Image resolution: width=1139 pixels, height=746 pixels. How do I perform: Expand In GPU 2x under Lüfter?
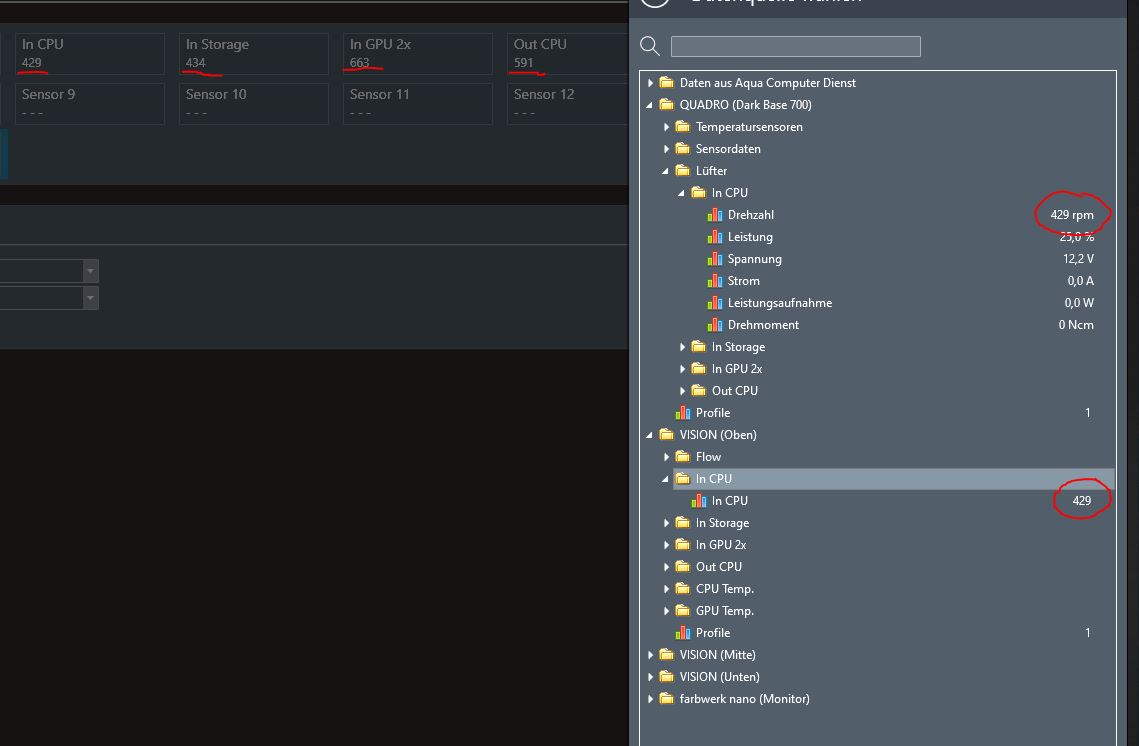(x=682, y=369)
